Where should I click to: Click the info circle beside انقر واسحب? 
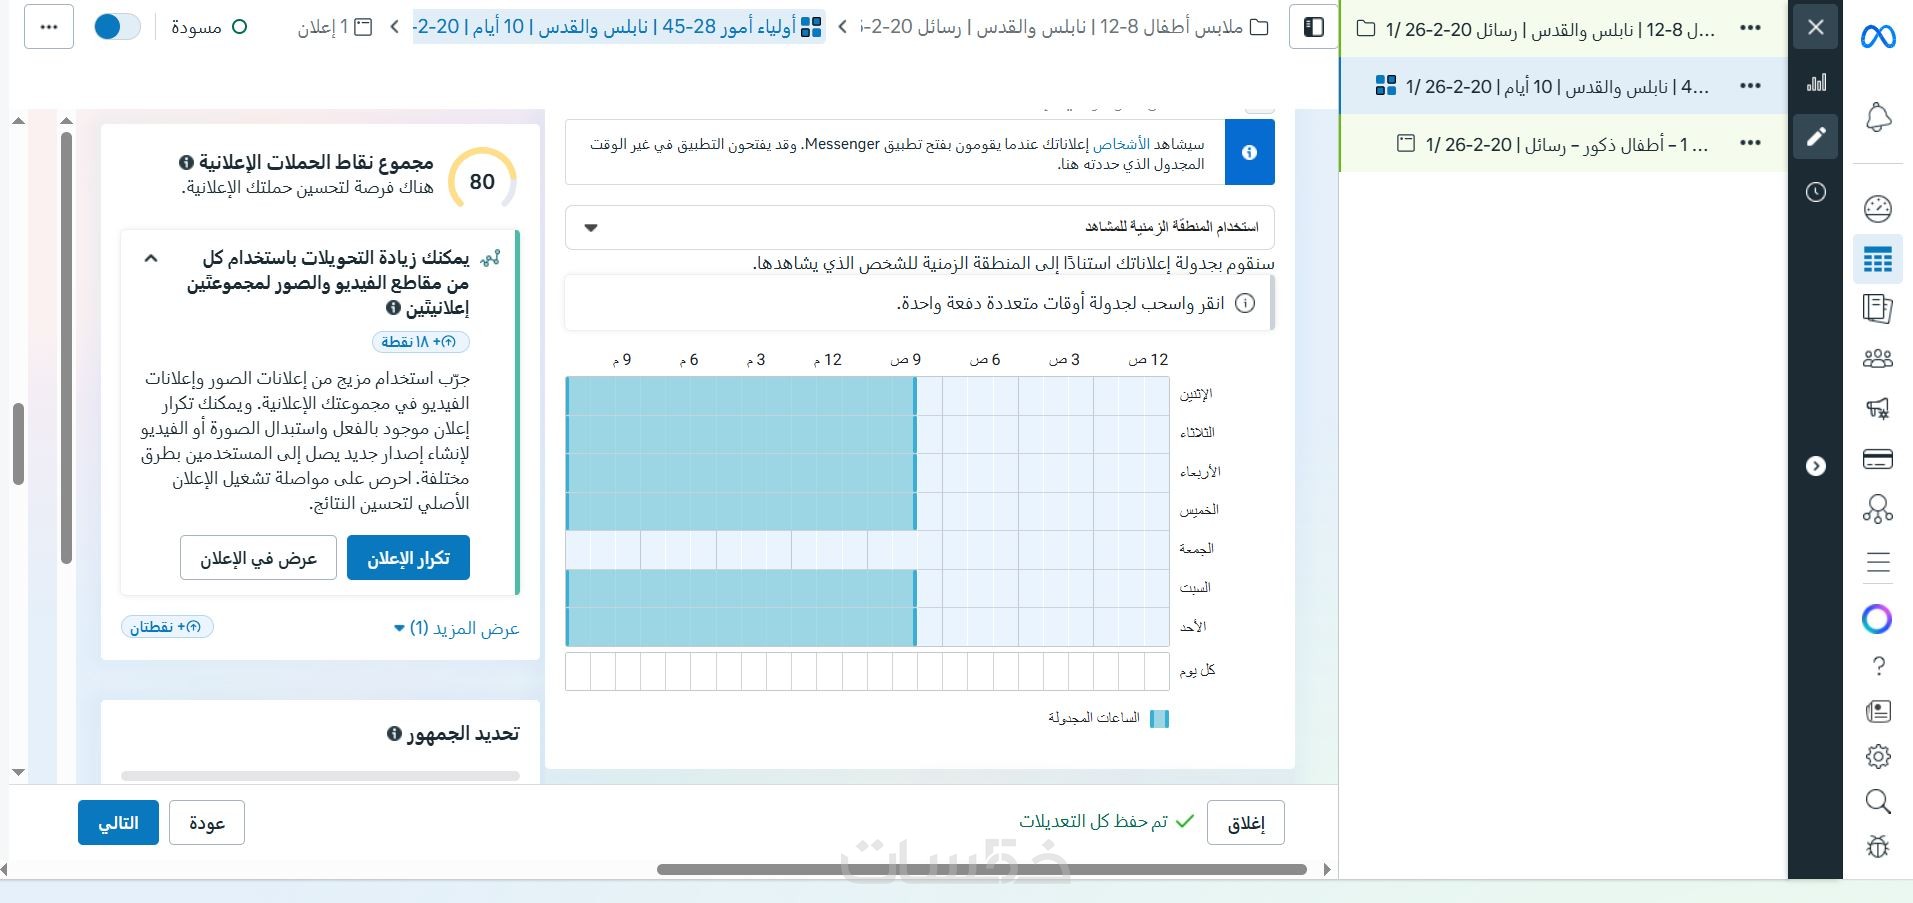click(1245, 303)
